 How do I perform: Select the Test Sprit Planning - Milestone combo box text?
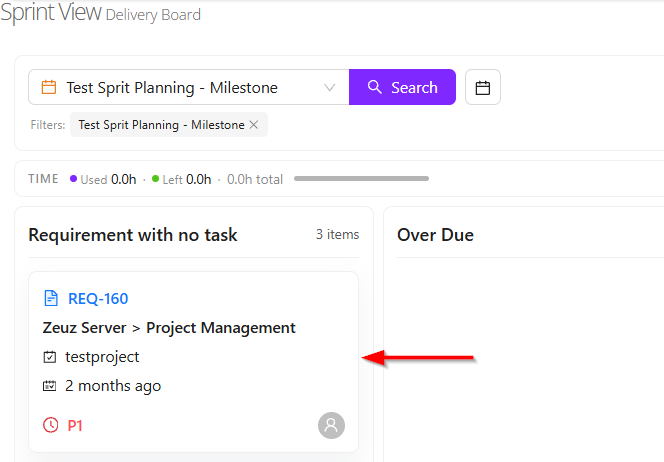(x=172, y=87)
